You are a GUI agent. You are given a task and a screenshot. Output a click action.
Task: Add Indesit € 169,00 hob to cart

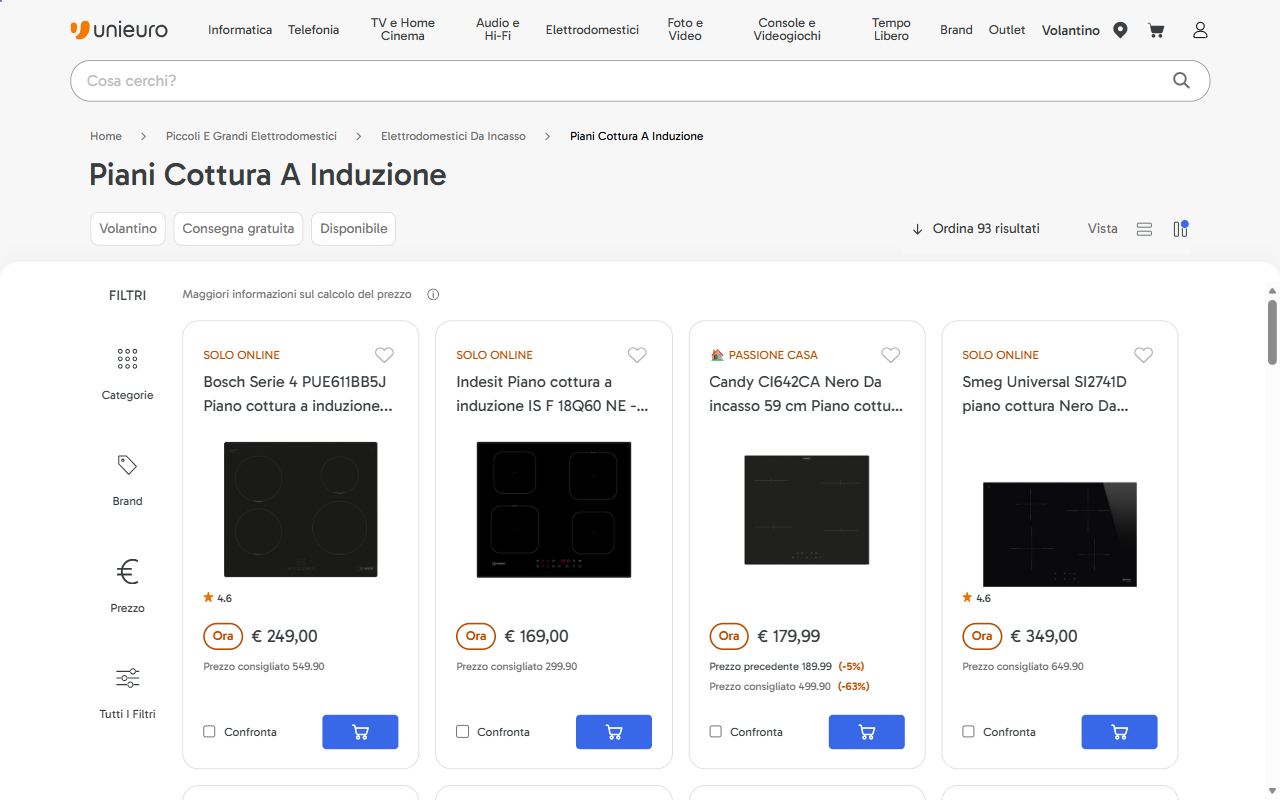pyautogui.click(x=614, y=732)
